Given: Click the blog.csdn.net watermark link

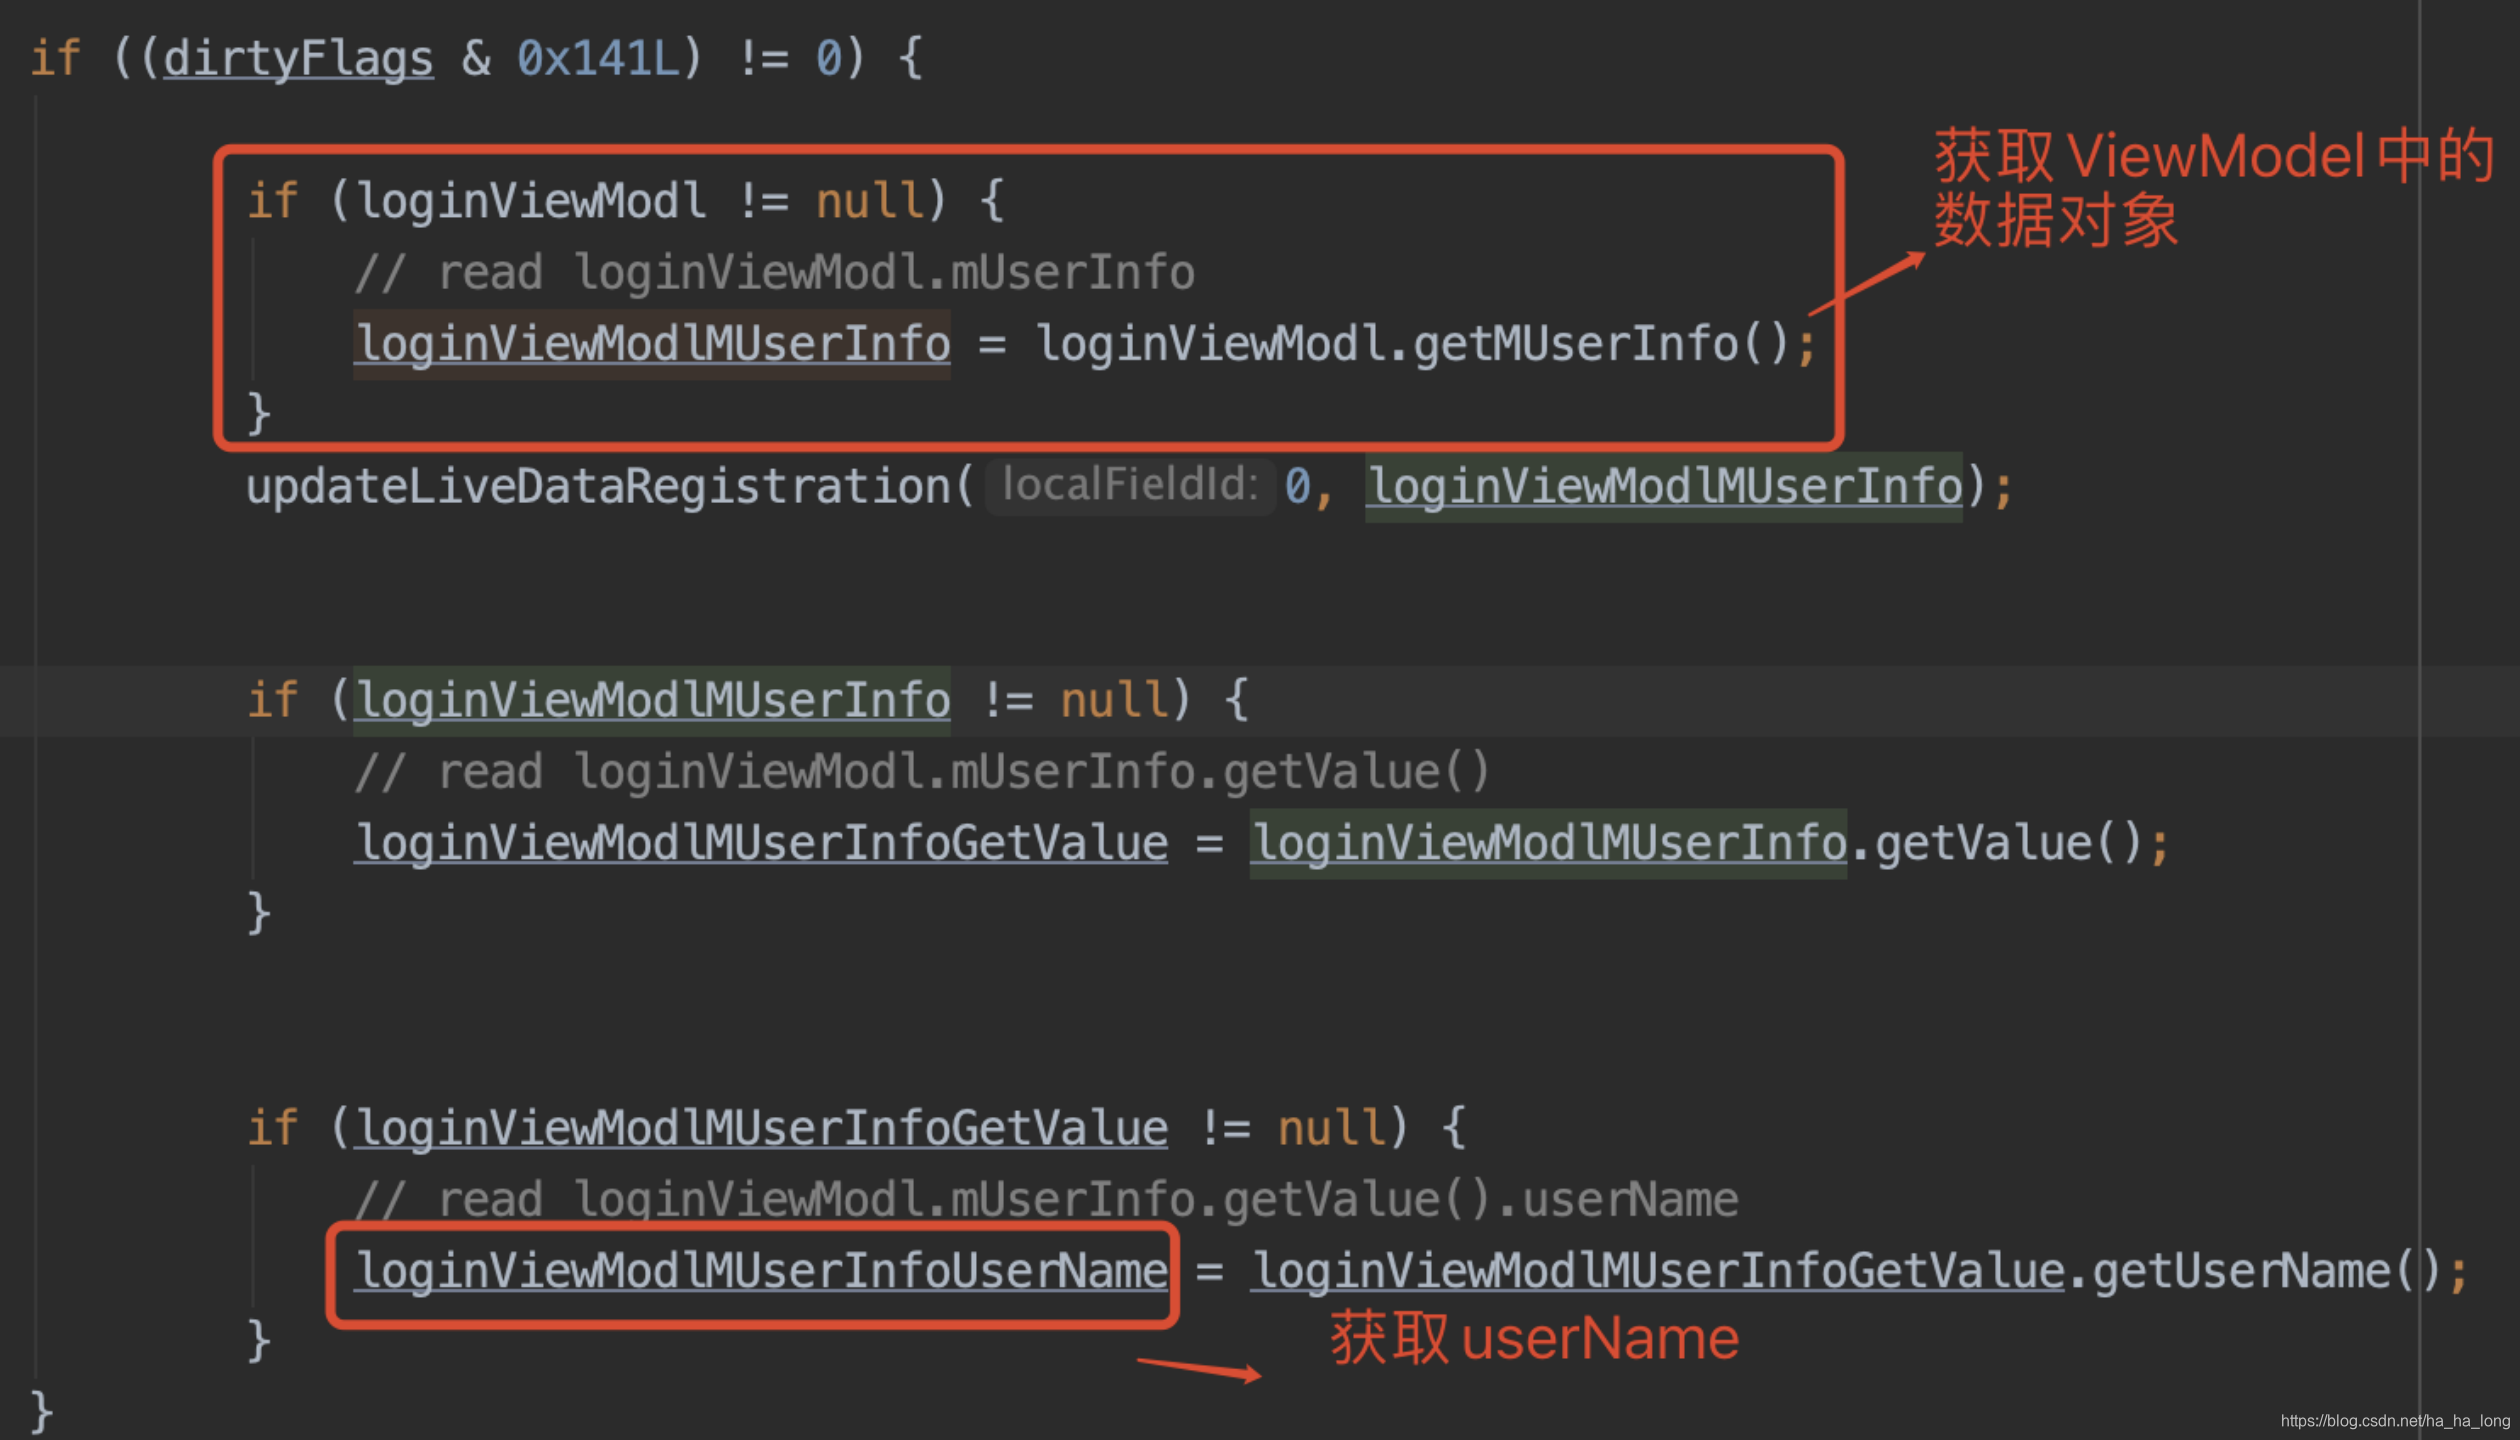Looking at the screenshot, I should [2395, 1421].
